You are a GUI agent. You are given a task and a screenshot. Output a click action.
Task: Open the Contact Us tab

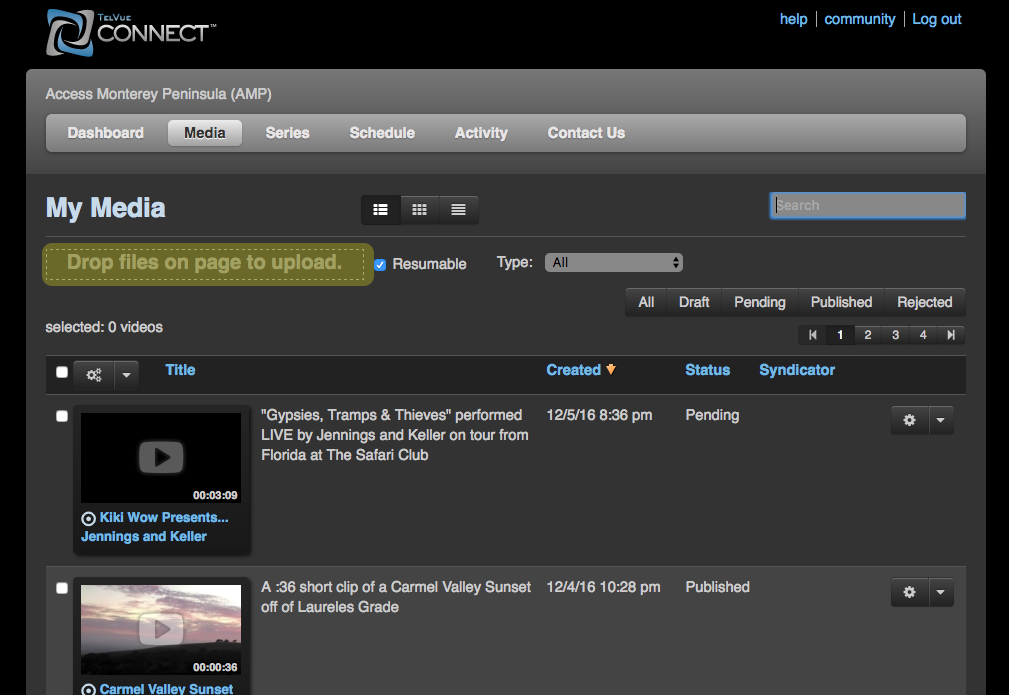coord(586,133)
